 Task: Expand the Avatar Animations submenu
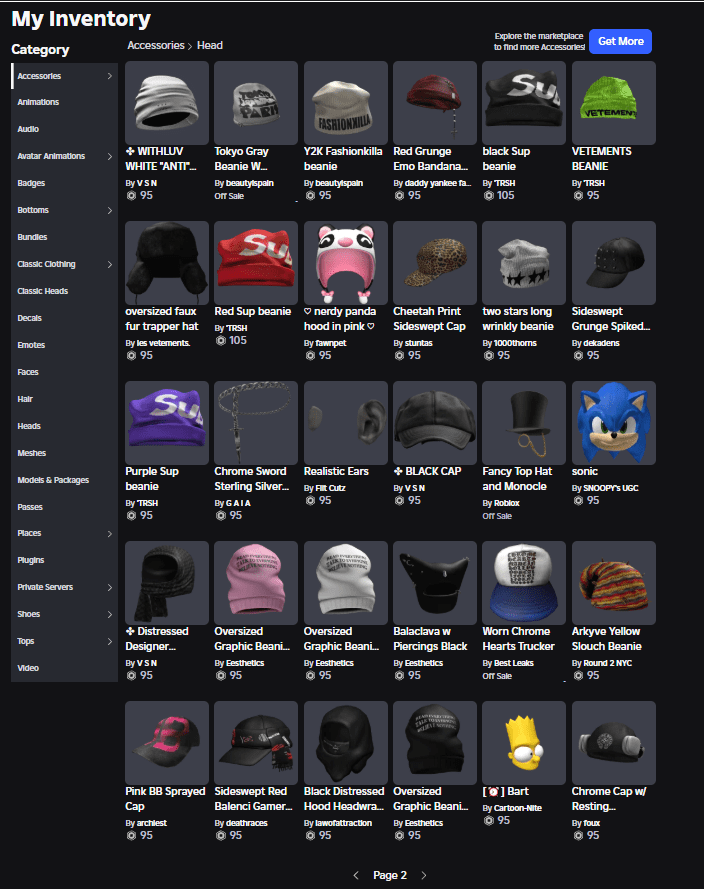point(109,156)
